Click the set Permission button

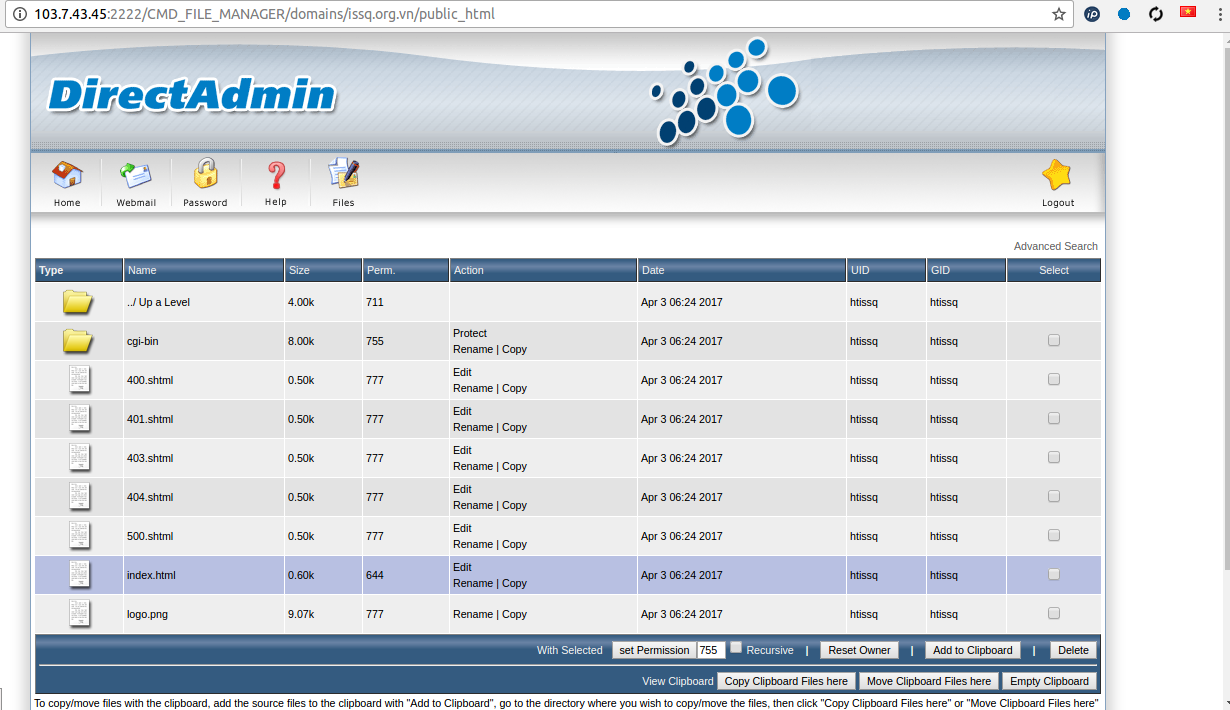(654, 650)
